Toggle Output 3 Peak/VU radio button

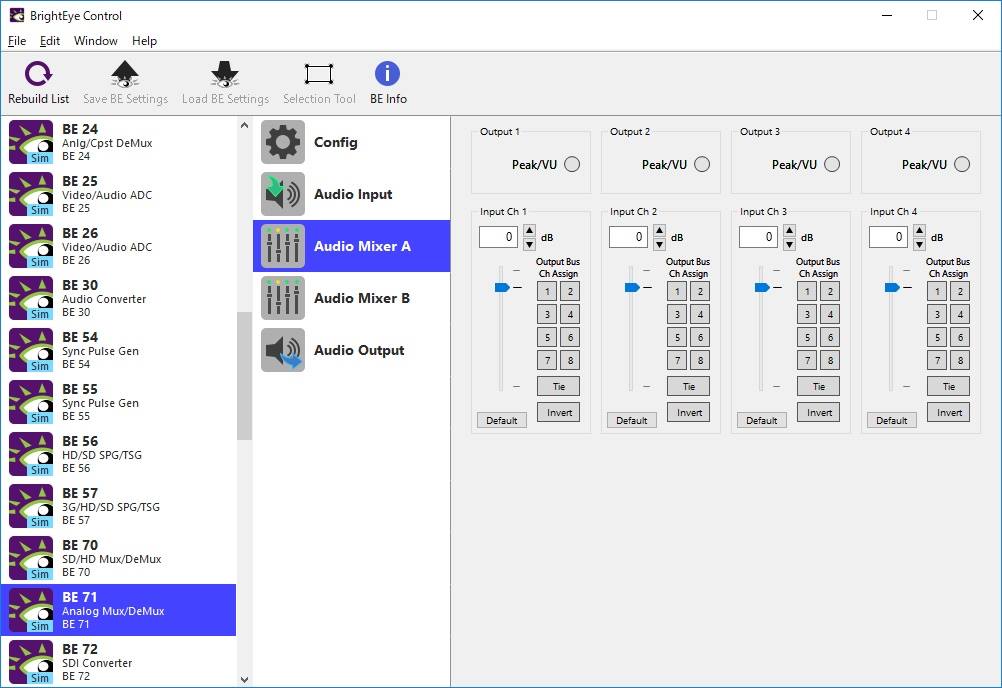(x=832, y=164)
